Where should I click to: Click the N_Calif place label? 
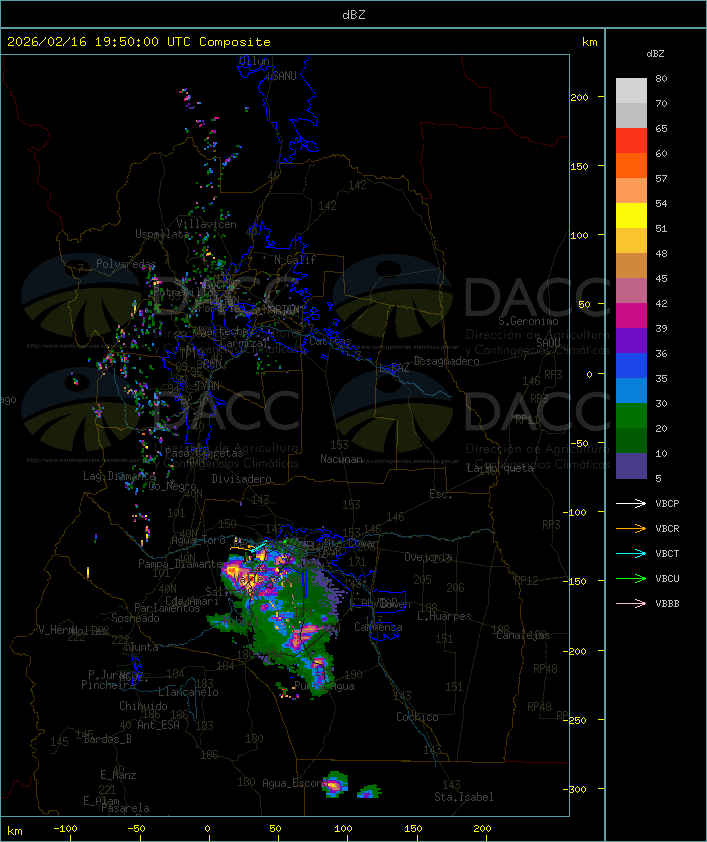coord(295,260)
